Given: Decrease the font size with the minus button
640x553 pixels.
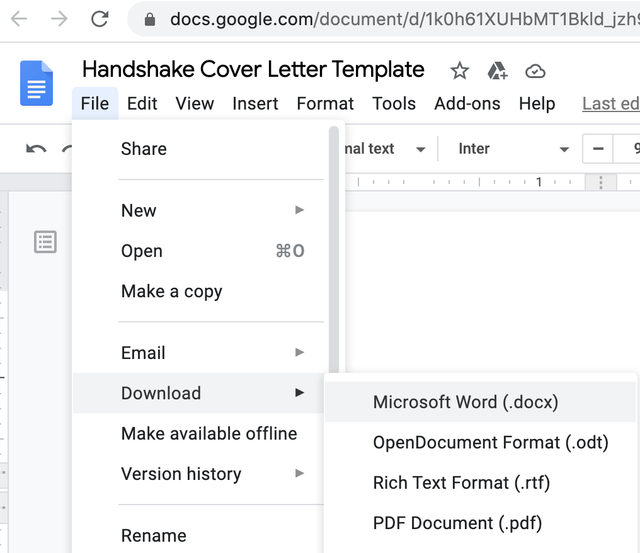Looking at the screenshot, I should tap(598, 149).
